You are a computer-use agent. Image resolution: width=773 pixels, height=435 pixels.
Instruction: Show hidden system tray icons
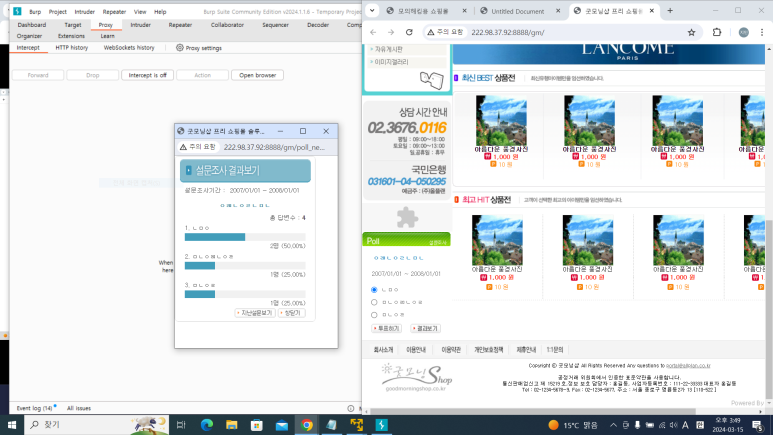coord(613,425)
